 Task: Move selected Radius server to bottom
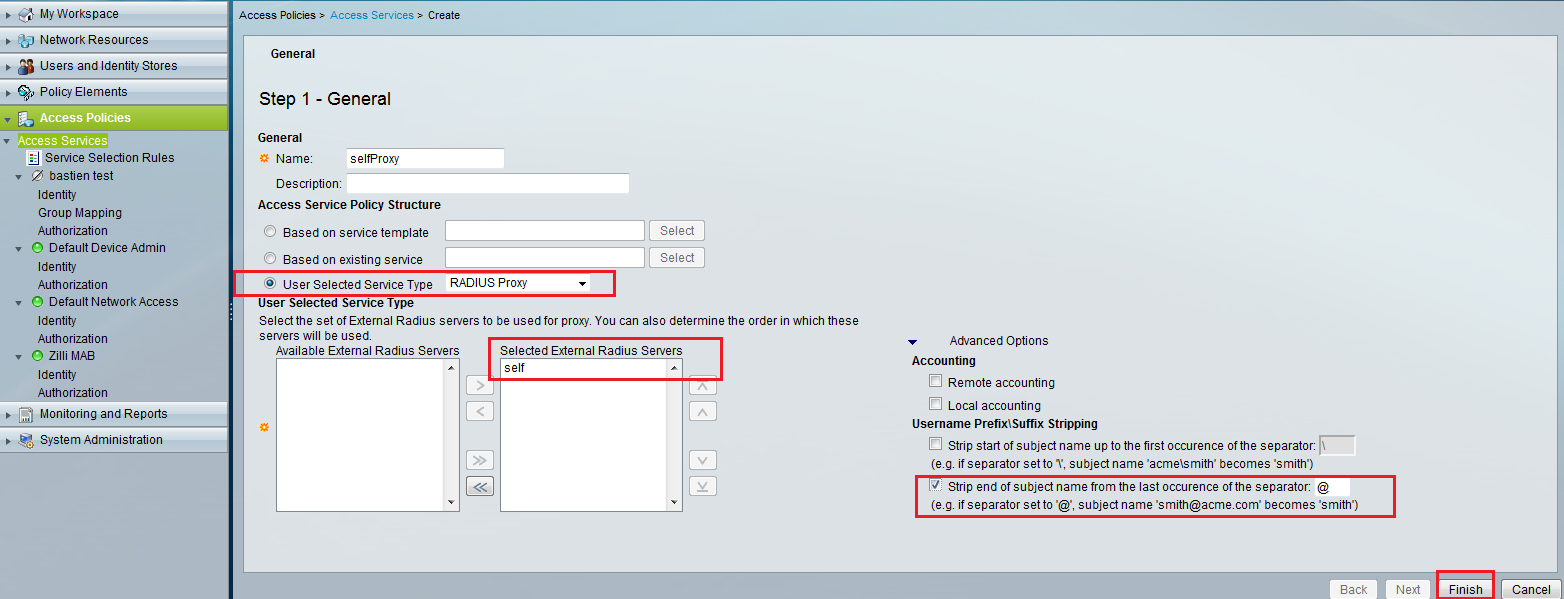tap(703, 486)
